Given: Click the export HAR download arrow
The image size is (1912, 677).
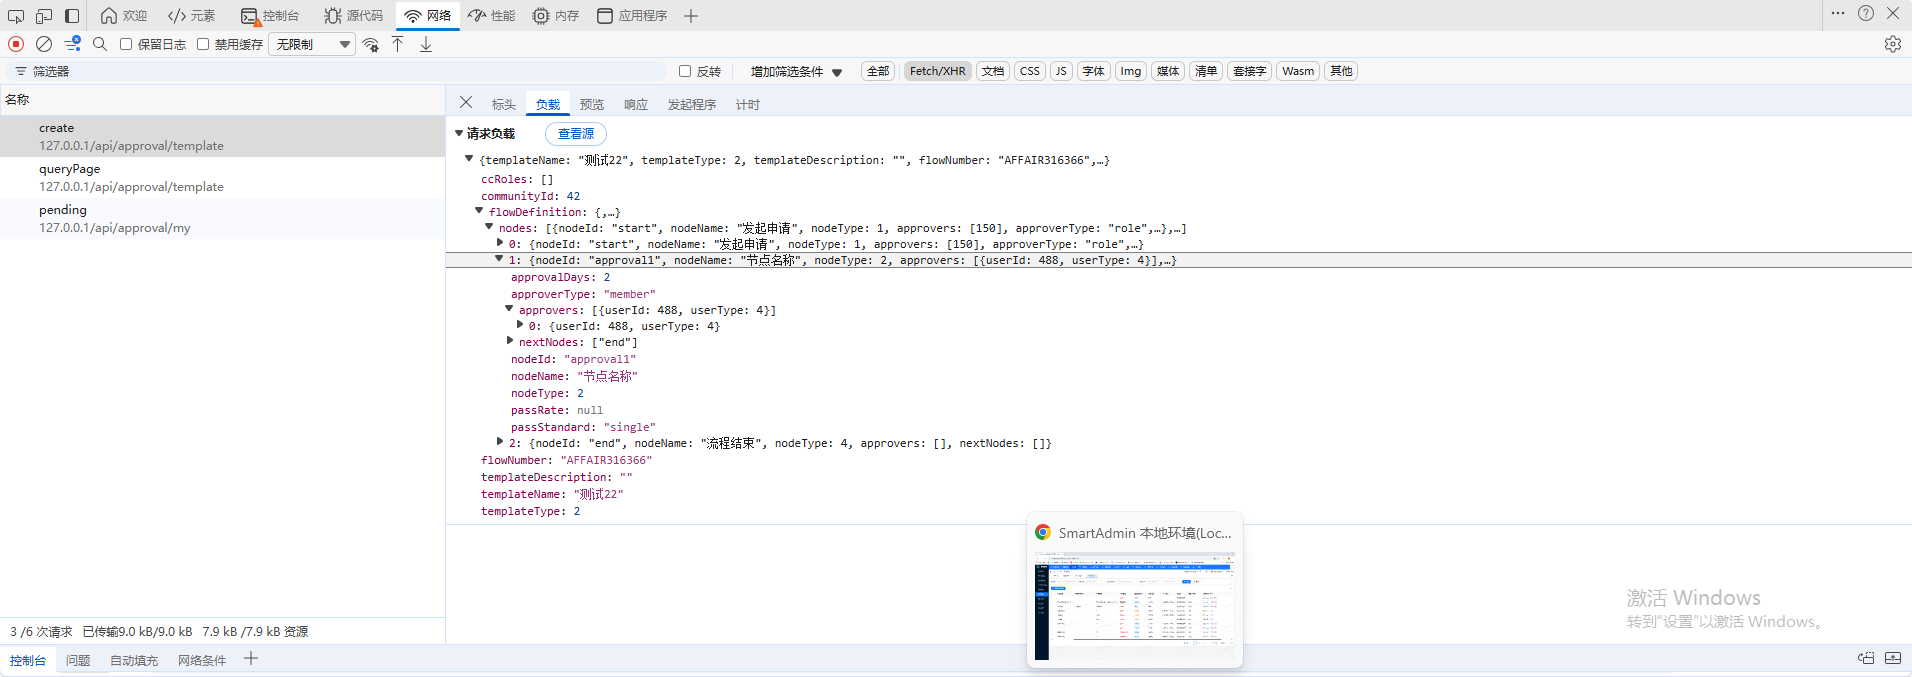Looking at the screenshot, I should click(426, 44).
